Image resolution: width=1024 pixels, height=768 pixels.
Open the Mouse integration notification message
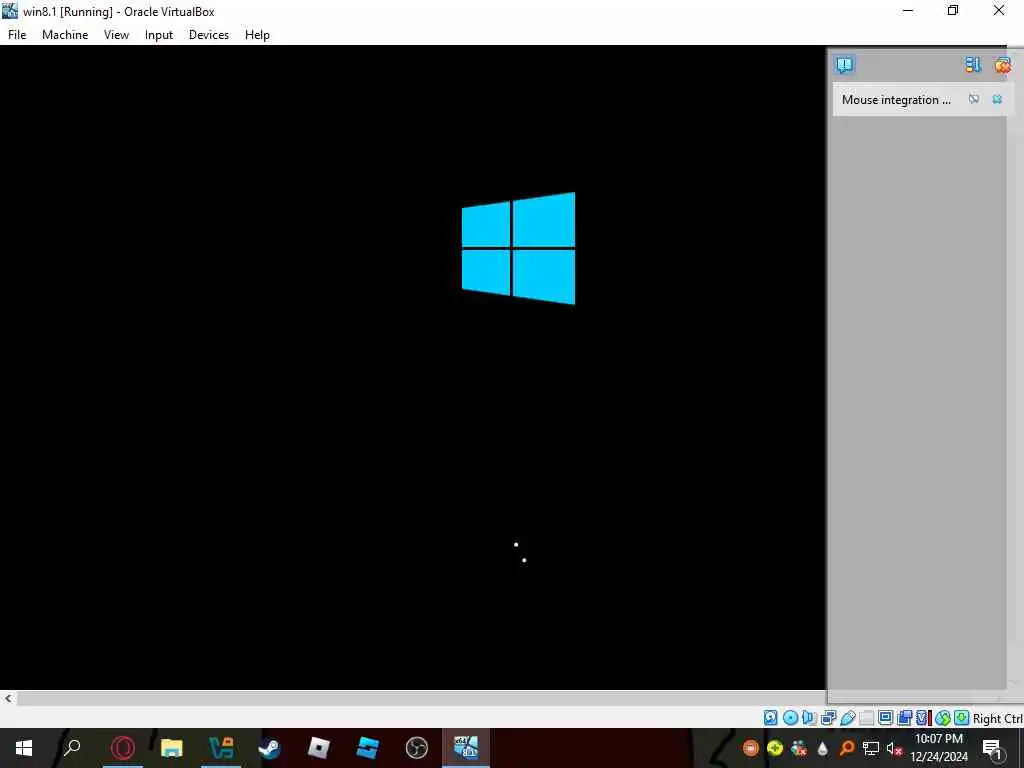896,99
